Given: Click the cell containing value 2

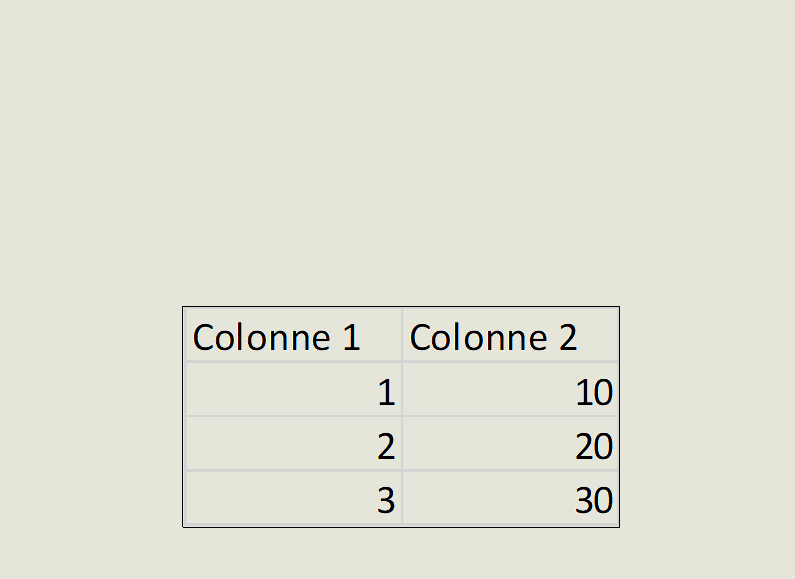Looking at the screenshot, I should (293, 445).
